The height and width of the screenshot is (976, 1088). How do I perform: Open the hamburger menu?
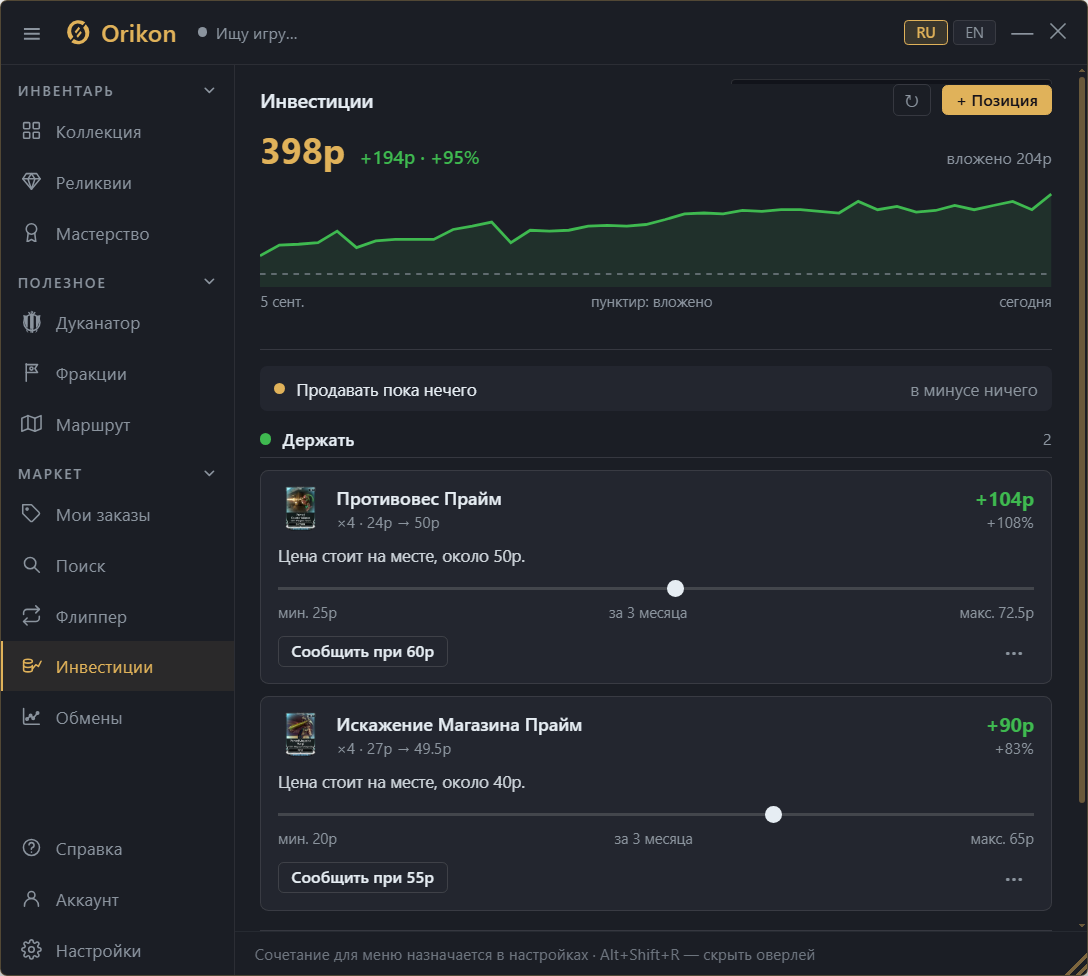(32, 33)
